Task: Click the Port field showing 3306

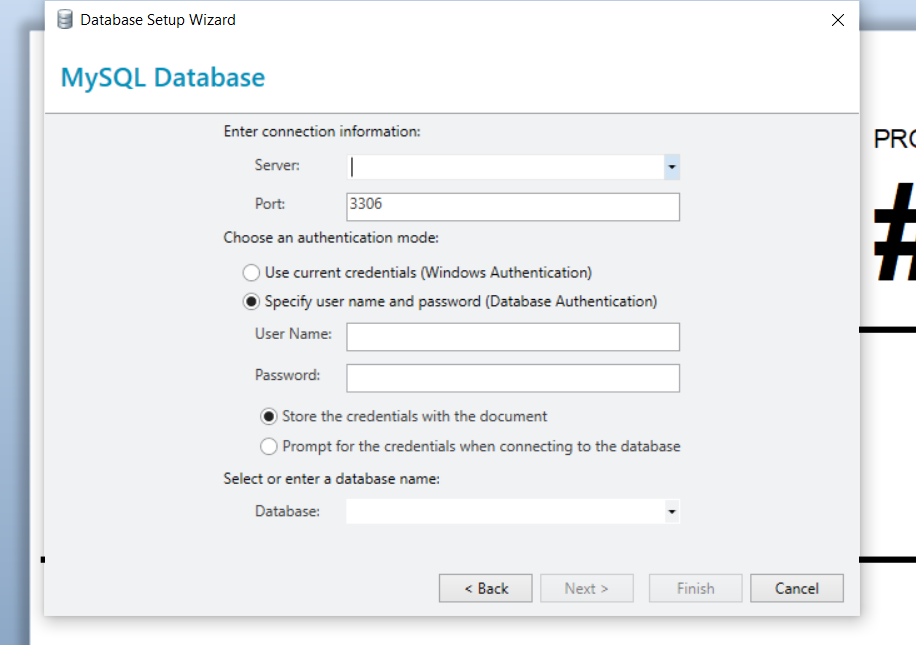Action: tap(513, 207)
